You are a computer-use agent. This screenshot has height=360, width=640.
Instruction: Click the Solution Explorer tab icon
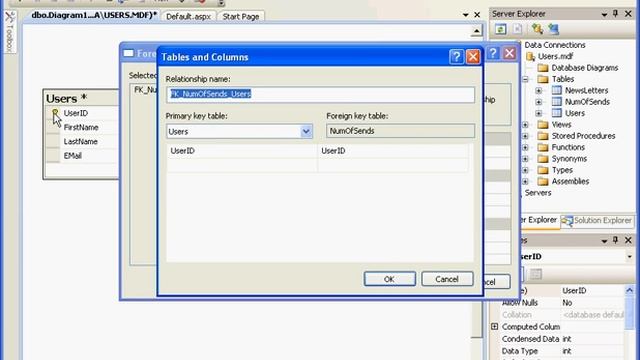pos(567,221)
